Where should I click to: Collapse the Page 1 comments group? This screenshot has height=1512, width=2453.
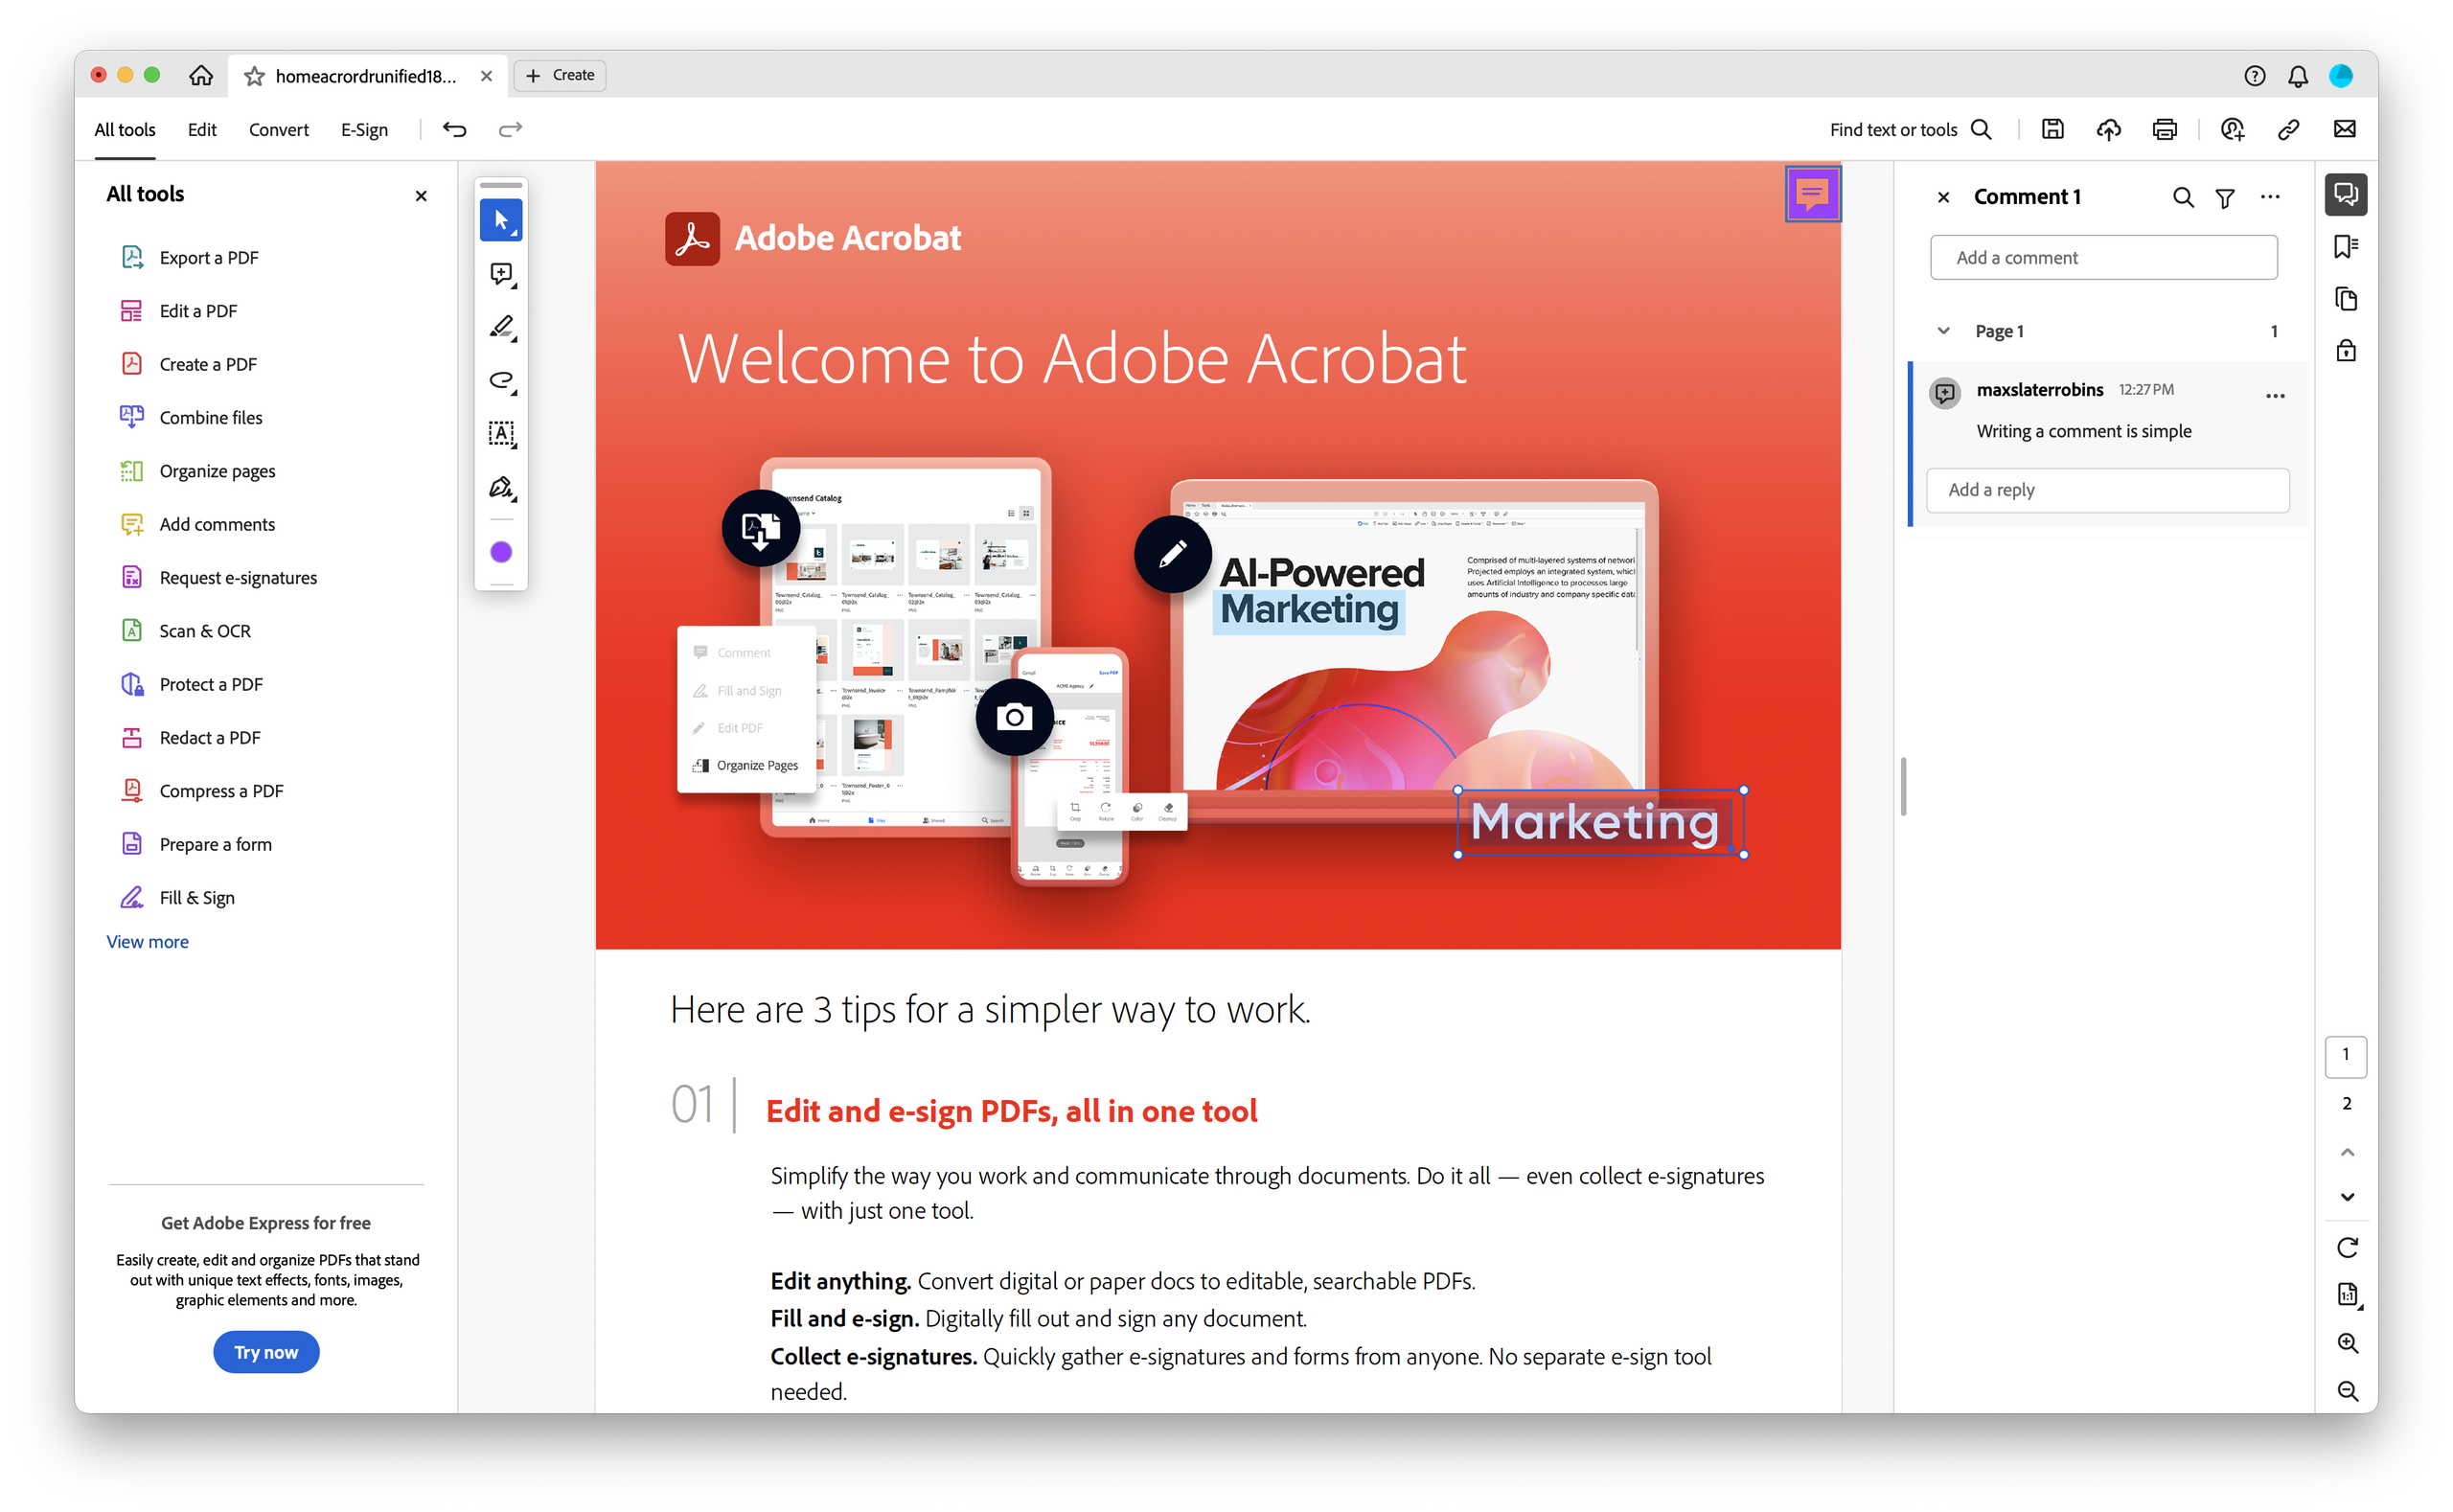[x=1943, y=330]
